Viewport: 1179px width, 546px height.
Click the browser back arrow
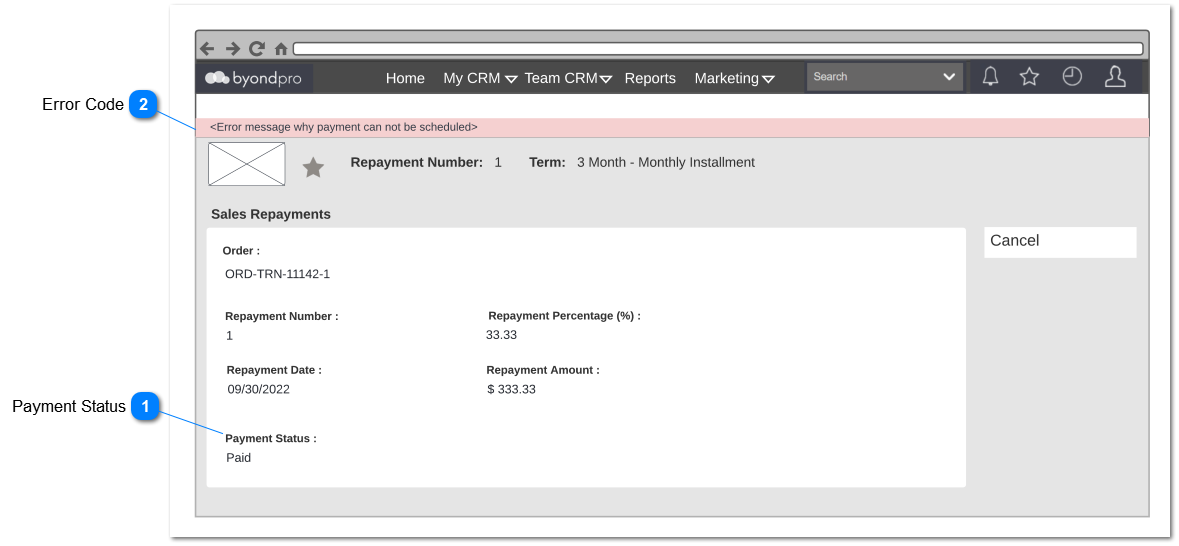point(207,49)
